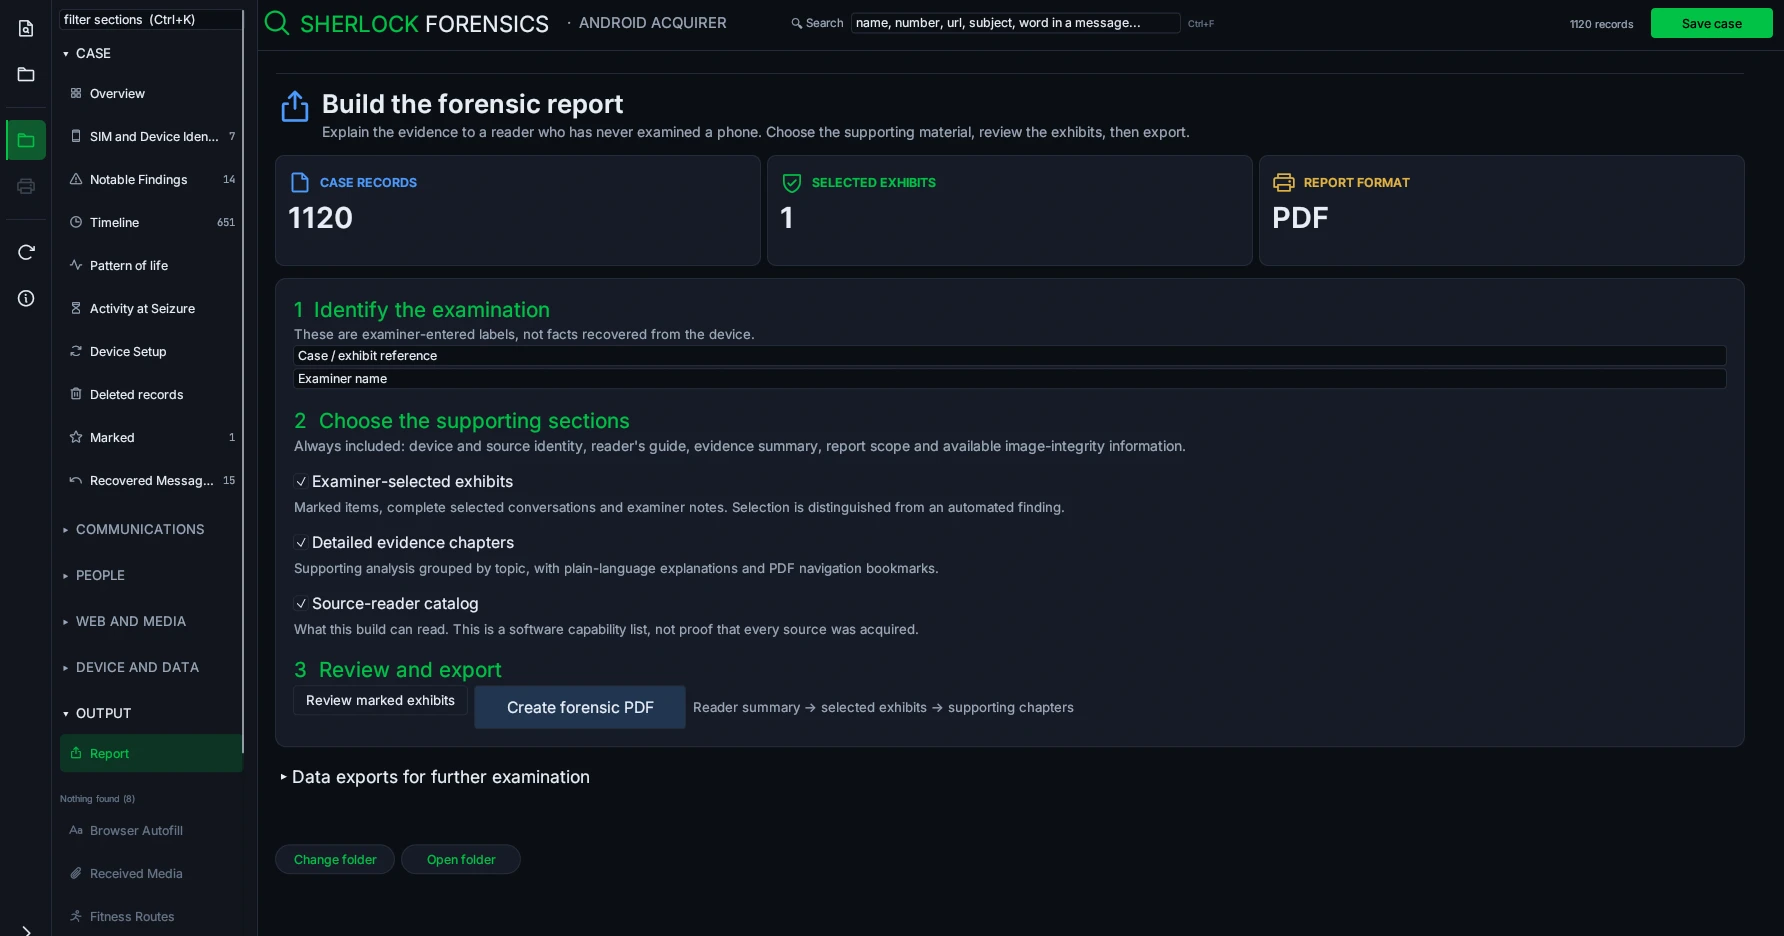Click the 'Nothing found (8)' label
1784x936 pixels.
pos(97,798)
